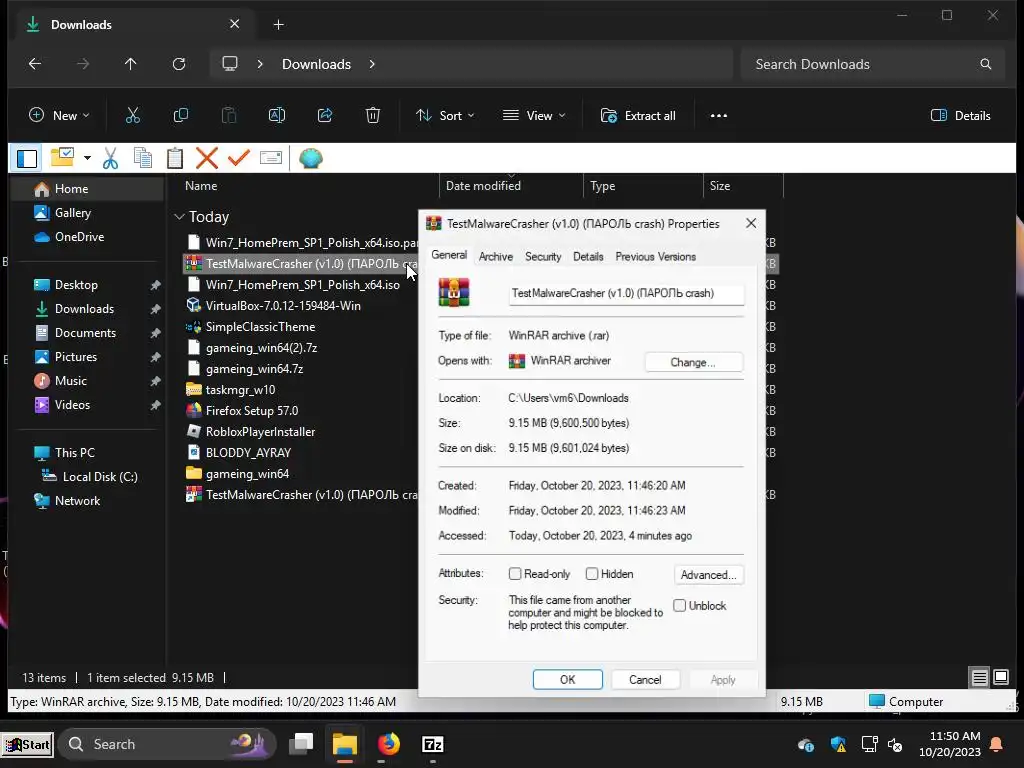Image resolution: width=1024 pixels, height=768 pixels.
Task: Open the Details tab in Properties
Action: pyautogui.click(x=588, y=257)
